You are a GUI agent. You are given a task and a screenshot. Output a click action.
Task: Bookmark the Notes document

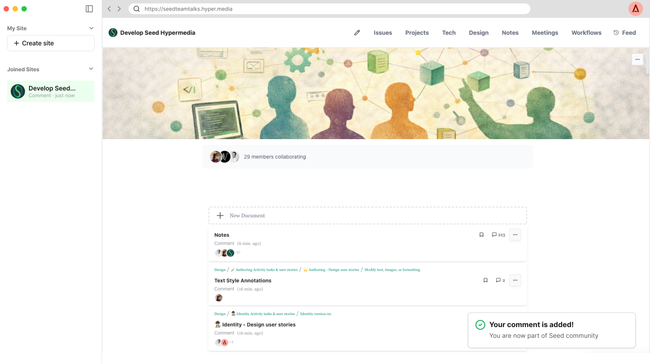tap(481, 235)
